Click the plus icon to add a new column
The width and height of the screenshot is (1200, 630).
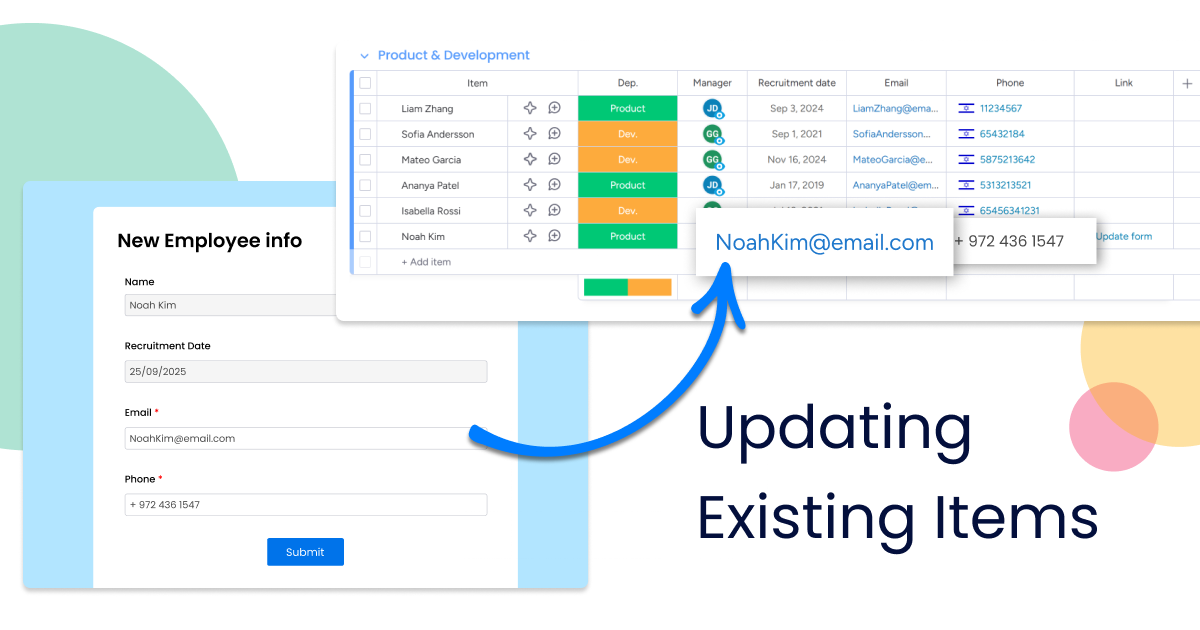pyautogui.click(x=1184, y=82)
